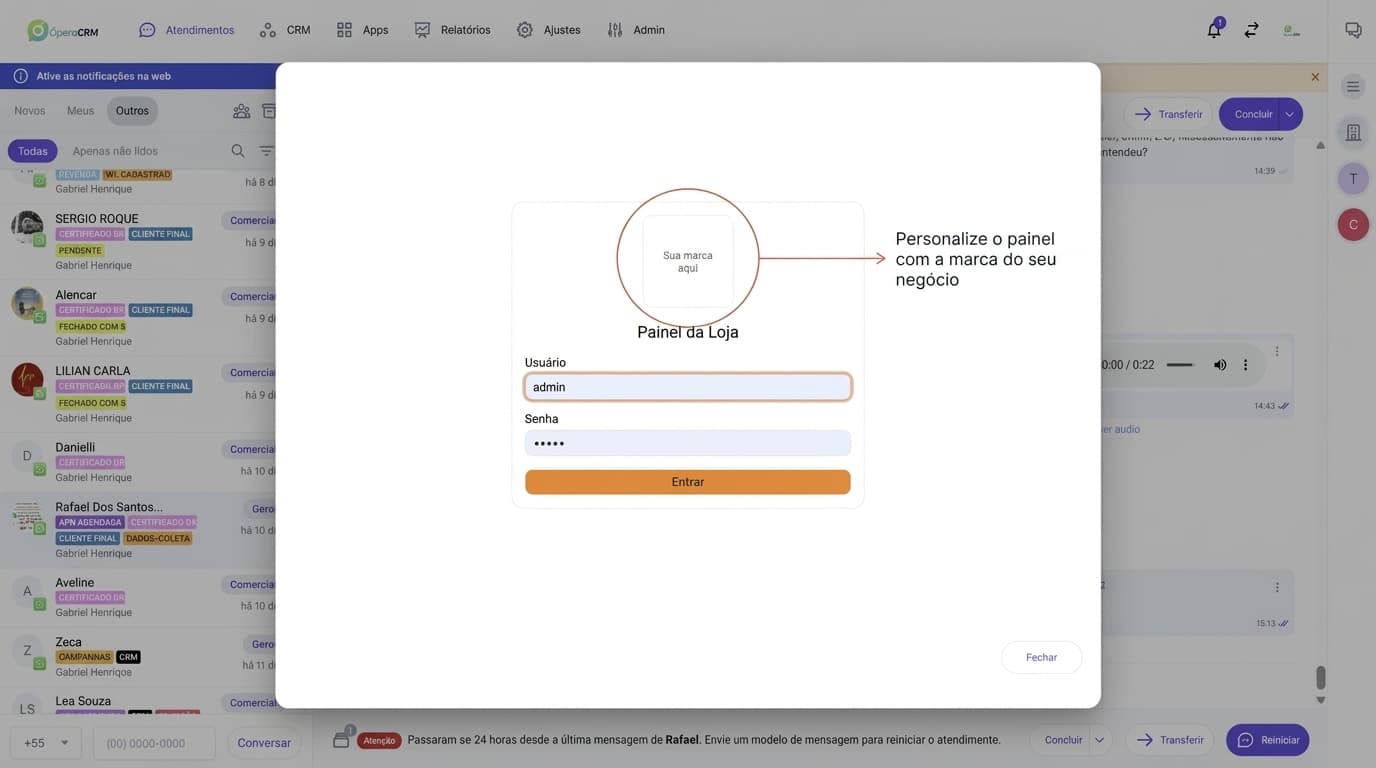This screenshot has width=1376, height=768.
Task: Dismiss the banner with the orange X
Action: coord(1315,77)
